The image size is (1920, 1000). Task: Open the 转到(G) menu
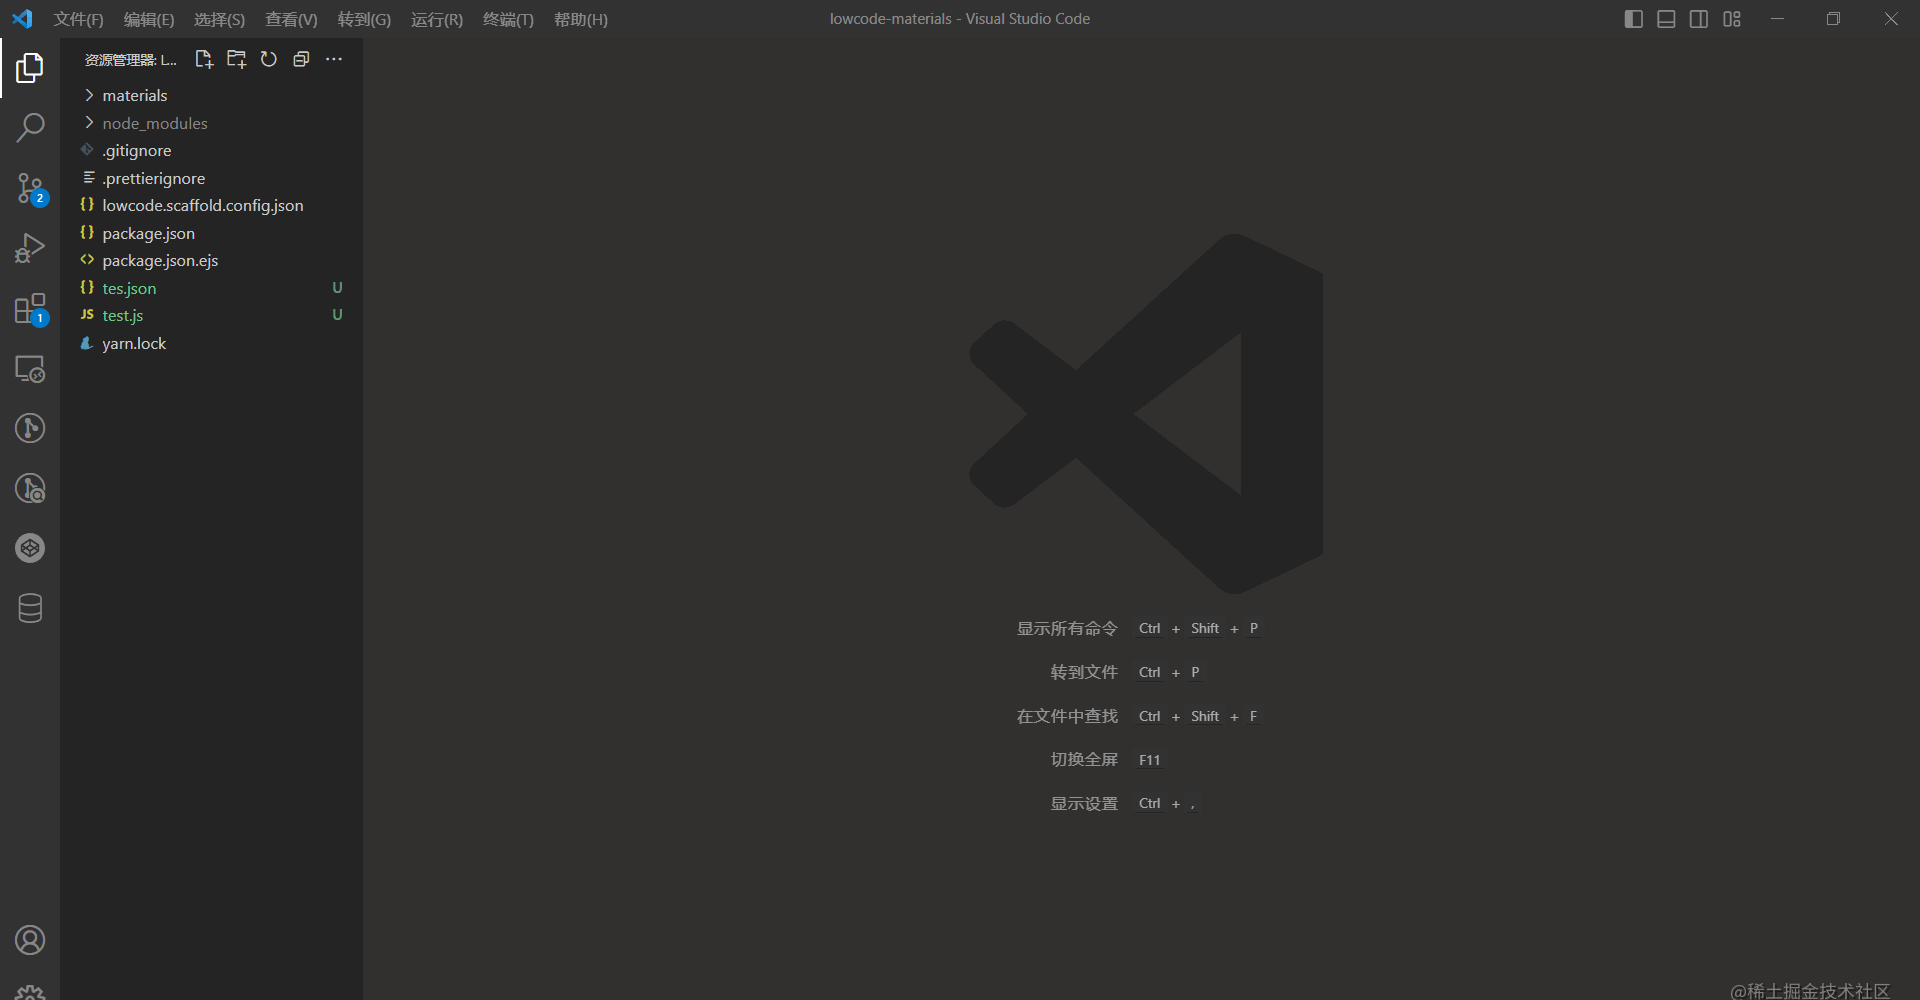tap(364, 19)
